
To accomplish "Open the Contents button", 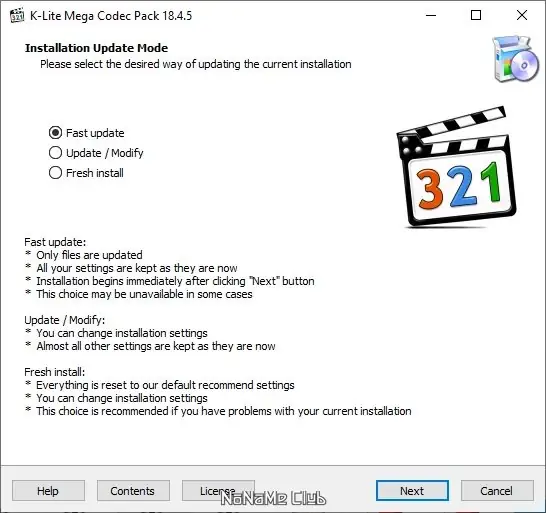I will click(x=133, y=491).
